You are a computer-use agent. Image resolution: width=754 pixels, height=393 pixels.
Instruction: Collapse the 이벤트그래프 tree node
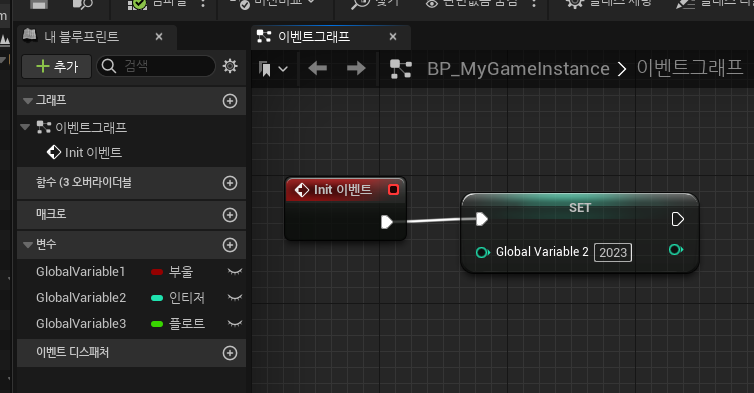tap(25, 127)
